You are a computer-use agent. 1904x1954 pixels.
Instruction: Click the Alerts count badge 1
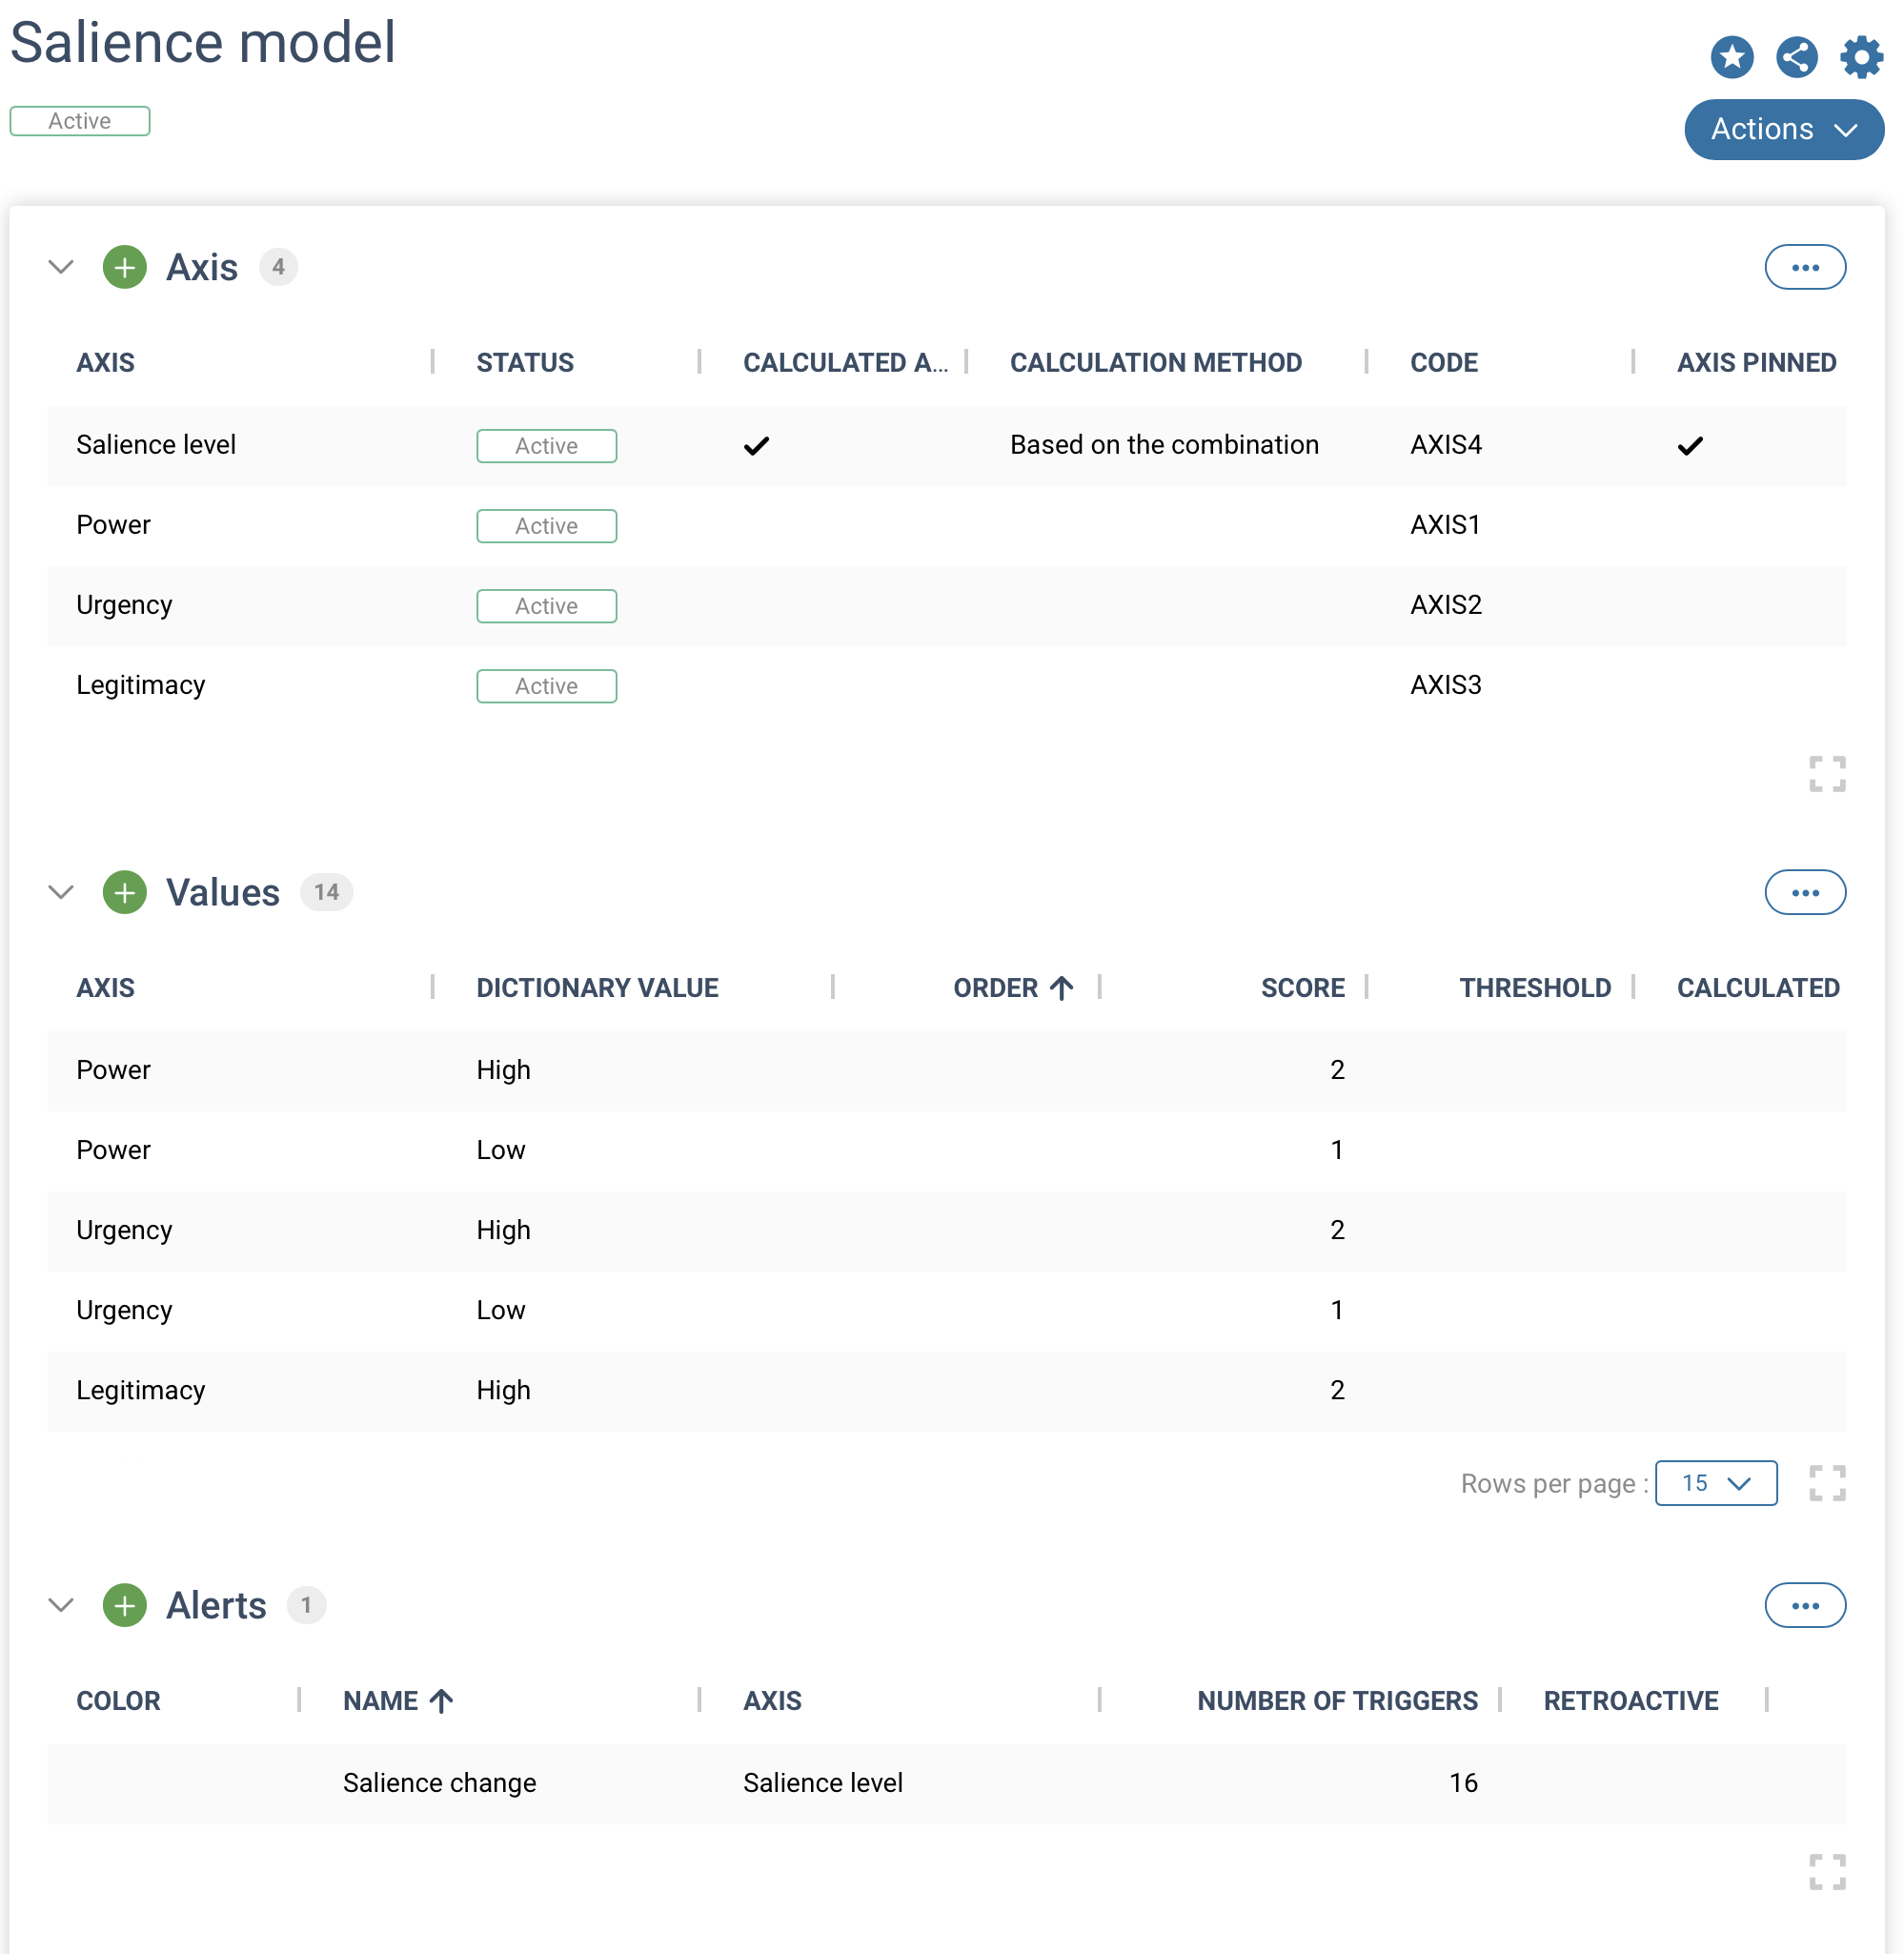(x=306, y=1605)
